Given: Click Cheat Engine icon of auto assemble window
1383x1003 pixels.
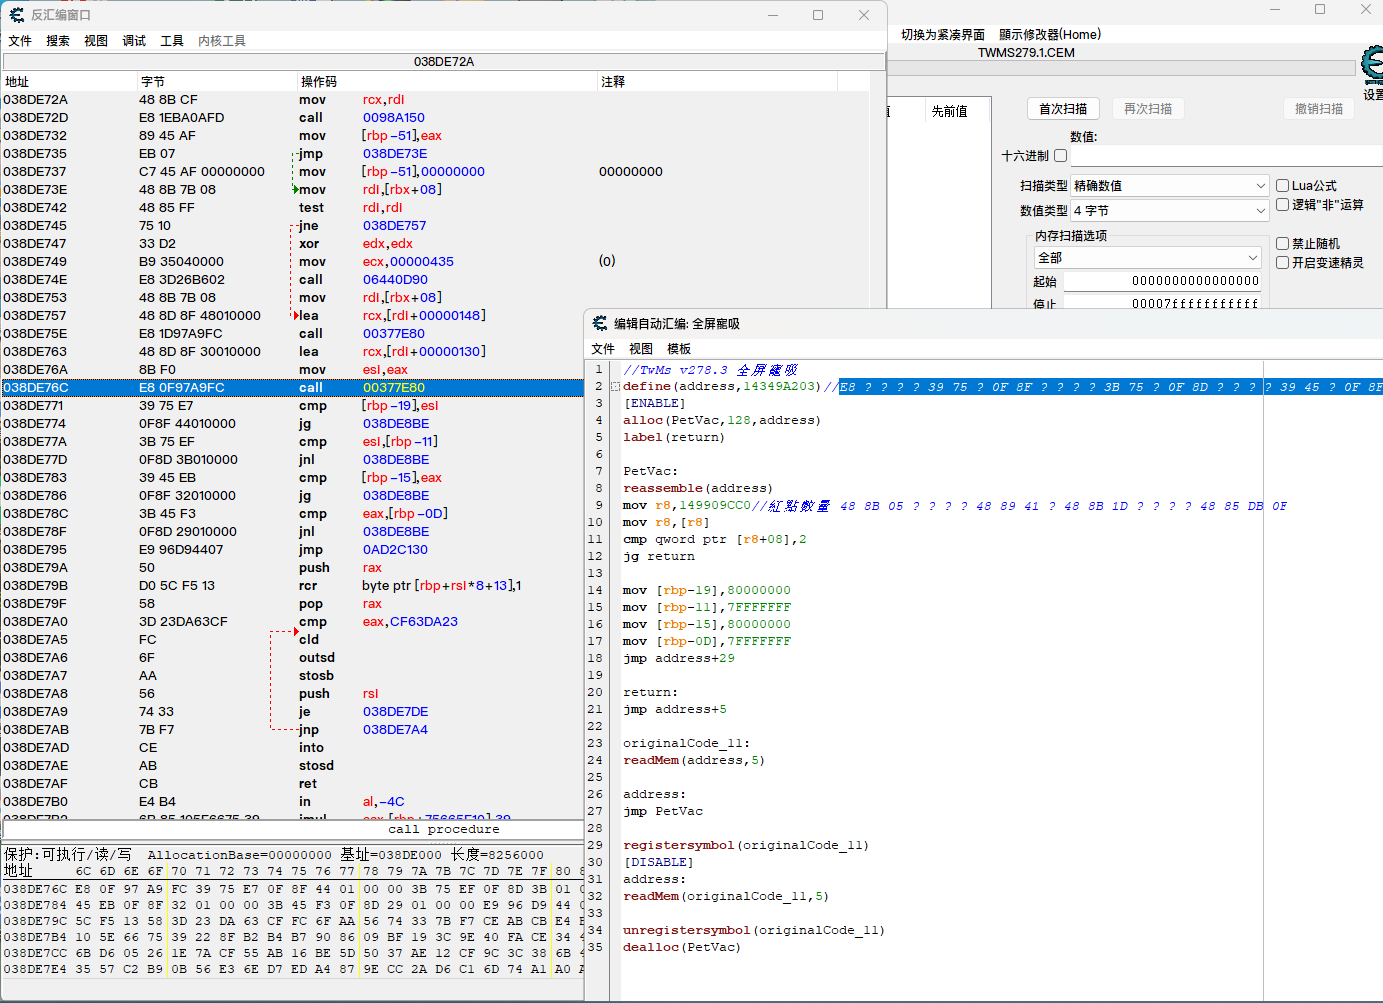Looking at the screenshot, I should (600, 323).
